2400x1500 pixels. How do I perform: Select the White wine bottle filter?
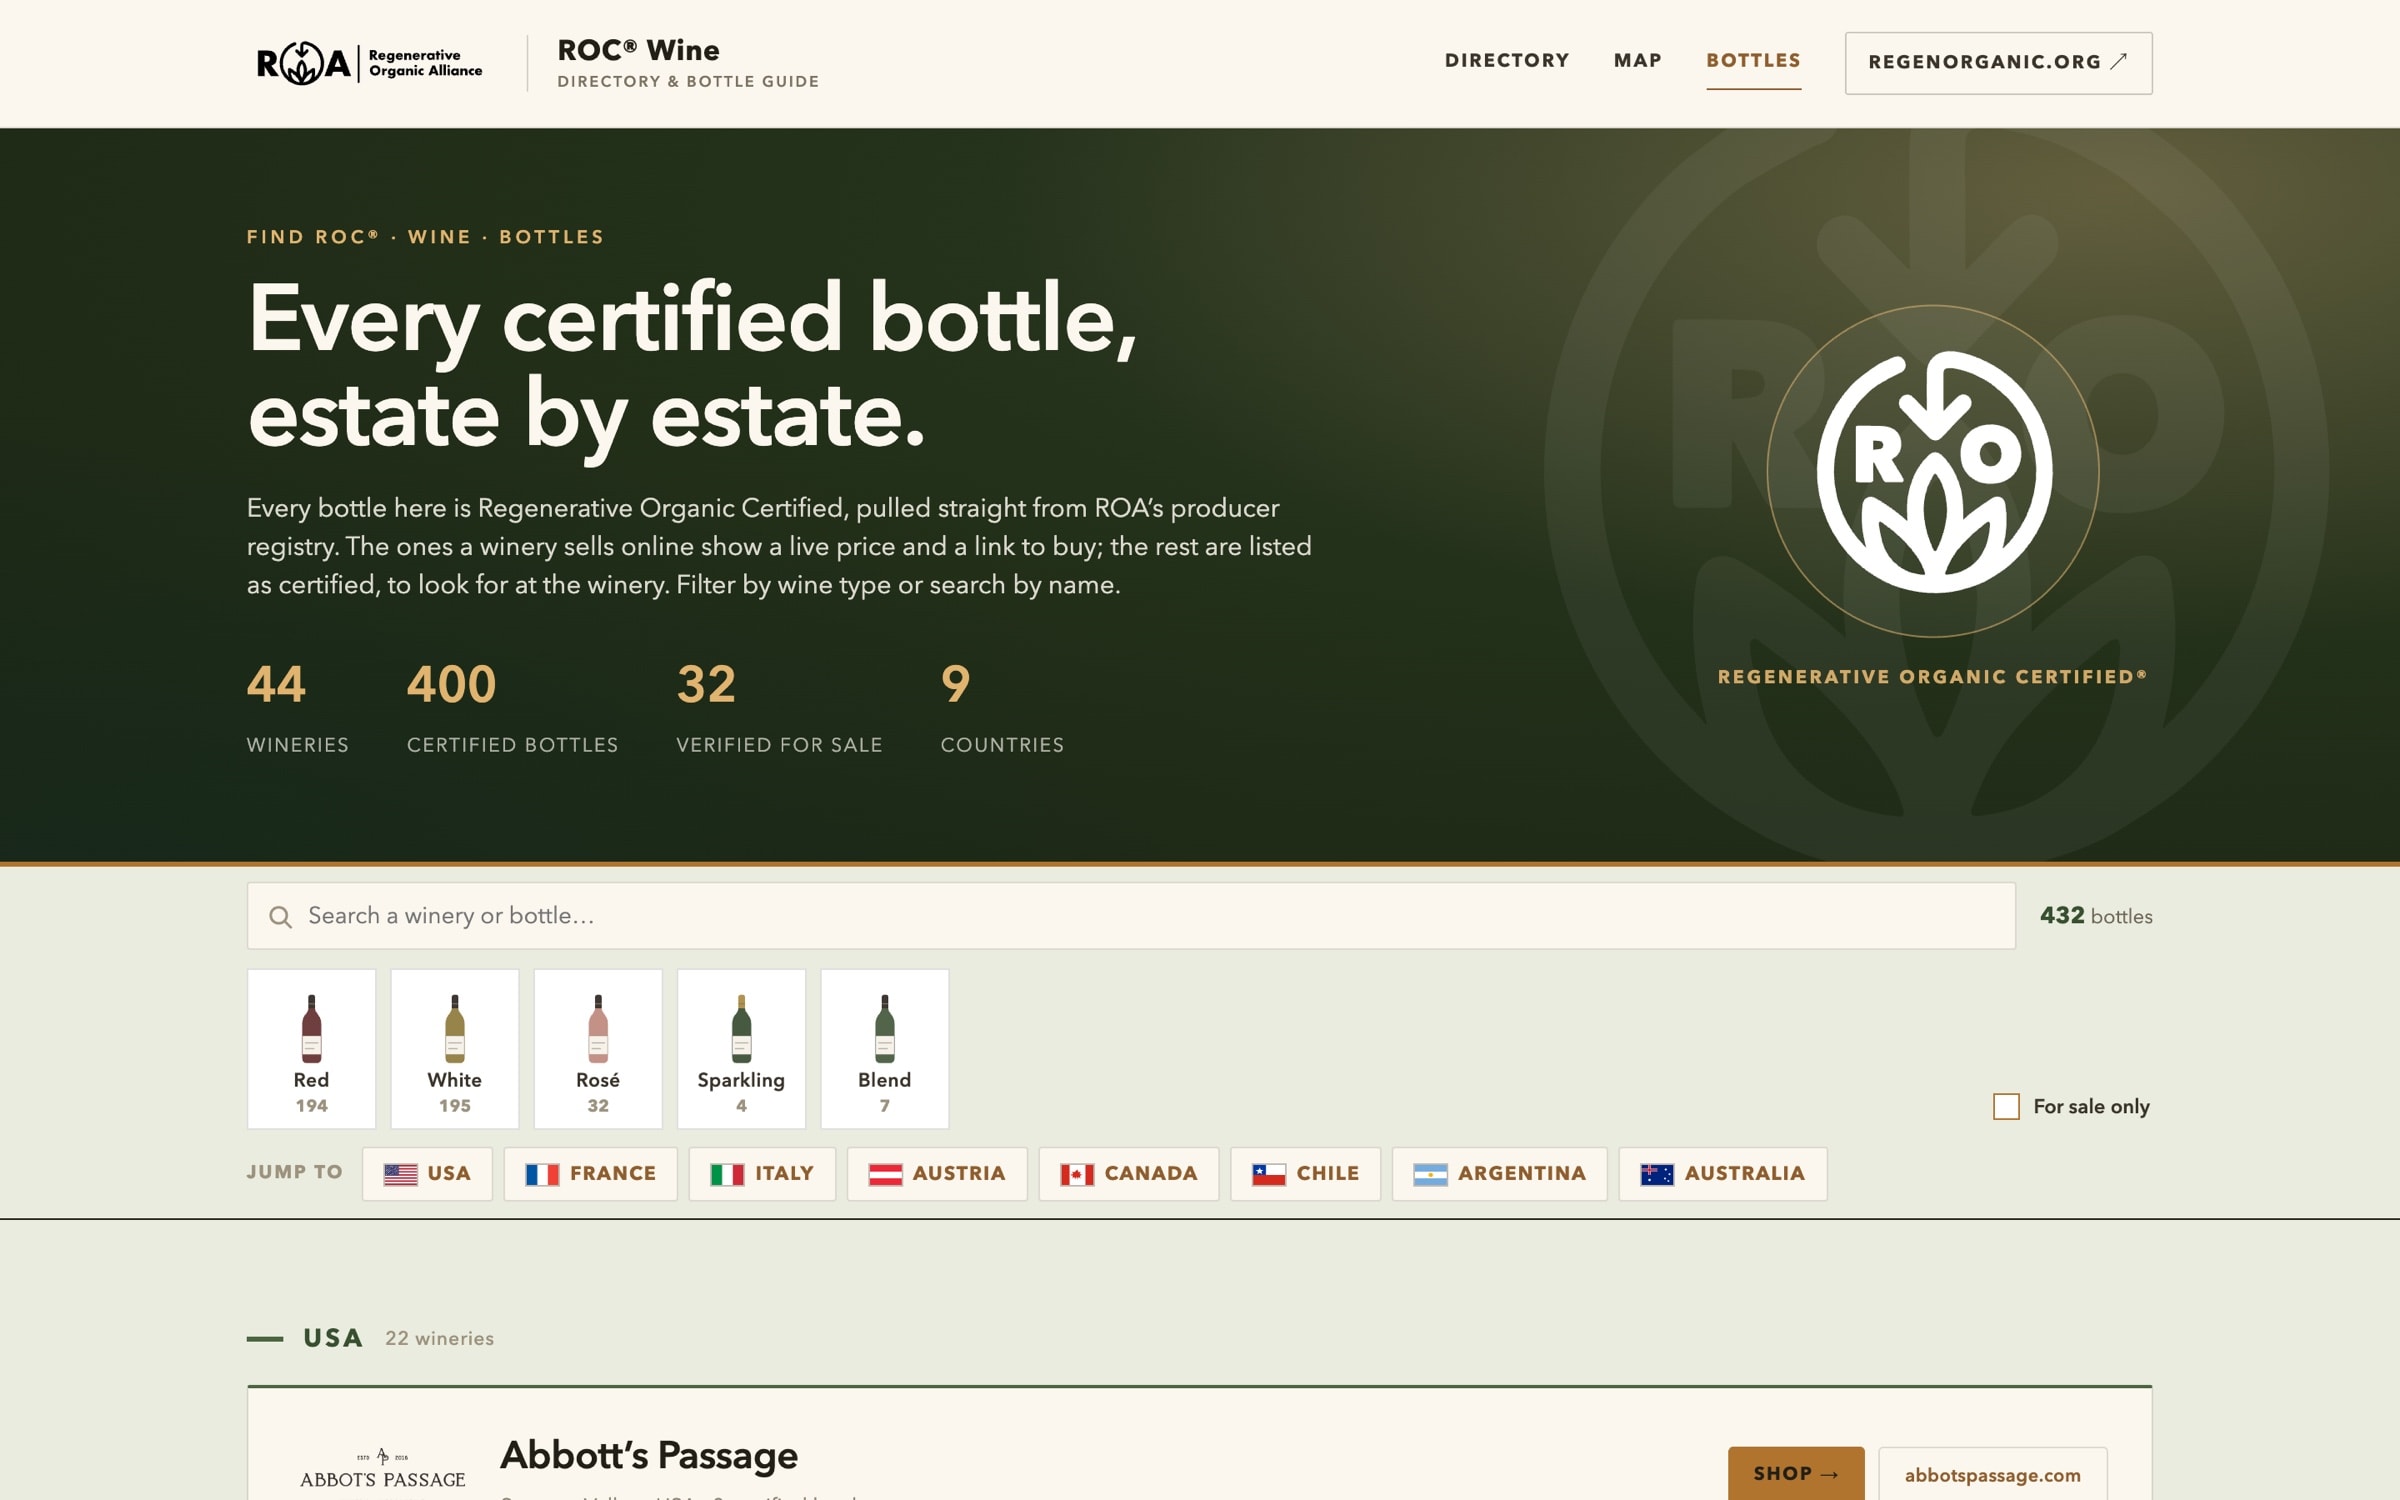click(x=454, y=1048)
